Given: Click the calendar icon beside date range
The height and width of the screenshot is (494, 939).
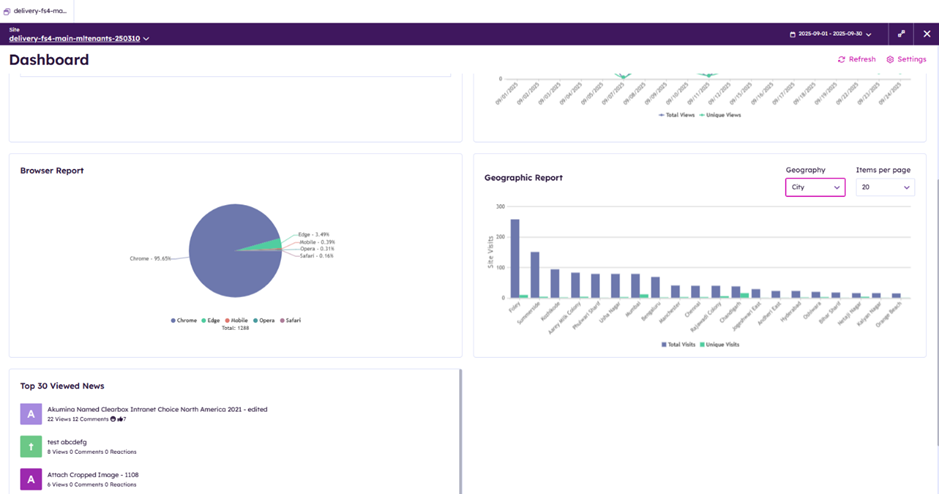Looking at the screenshot, I should 793,34.
